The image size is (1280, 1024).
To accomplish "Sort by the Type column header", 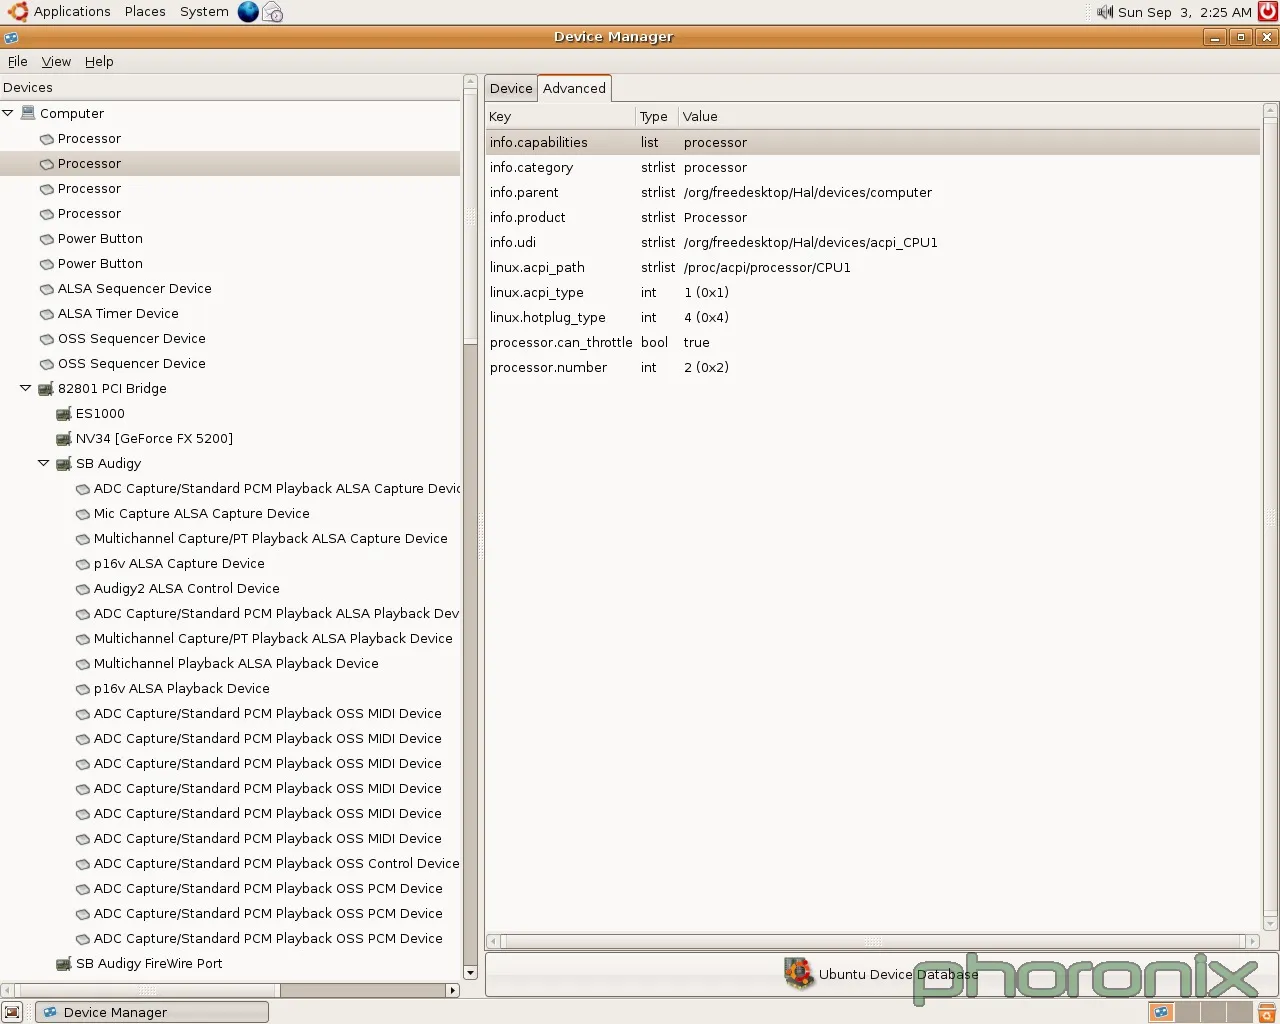I will pos(656,116).
